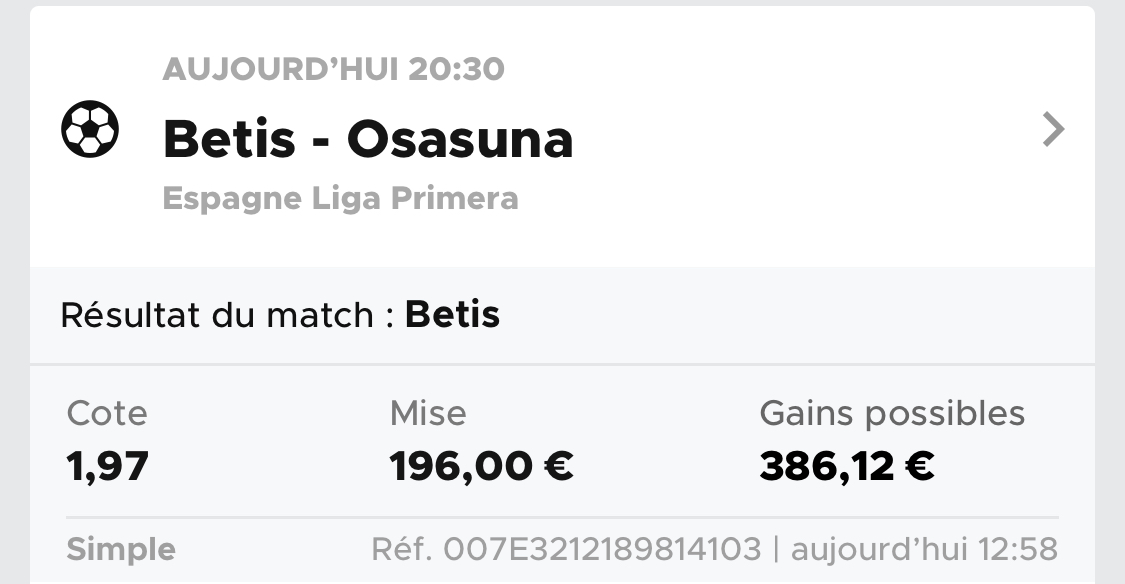Screen dimensions: 1125x584
Task: Click the AUJOURD'HUI 20:30 kickoff time
Action: (x=333, y=69)
